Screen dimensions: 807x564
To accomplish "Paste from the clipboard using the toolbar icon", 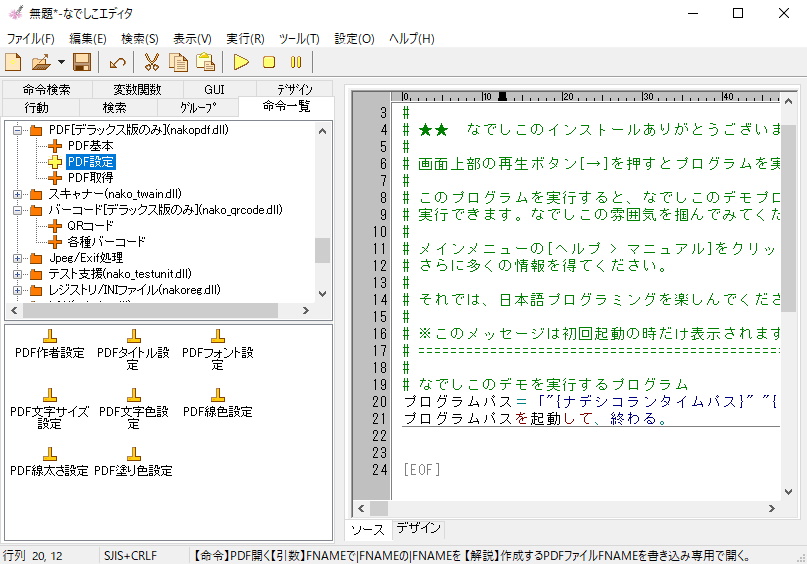I will [x=206, y=62].
